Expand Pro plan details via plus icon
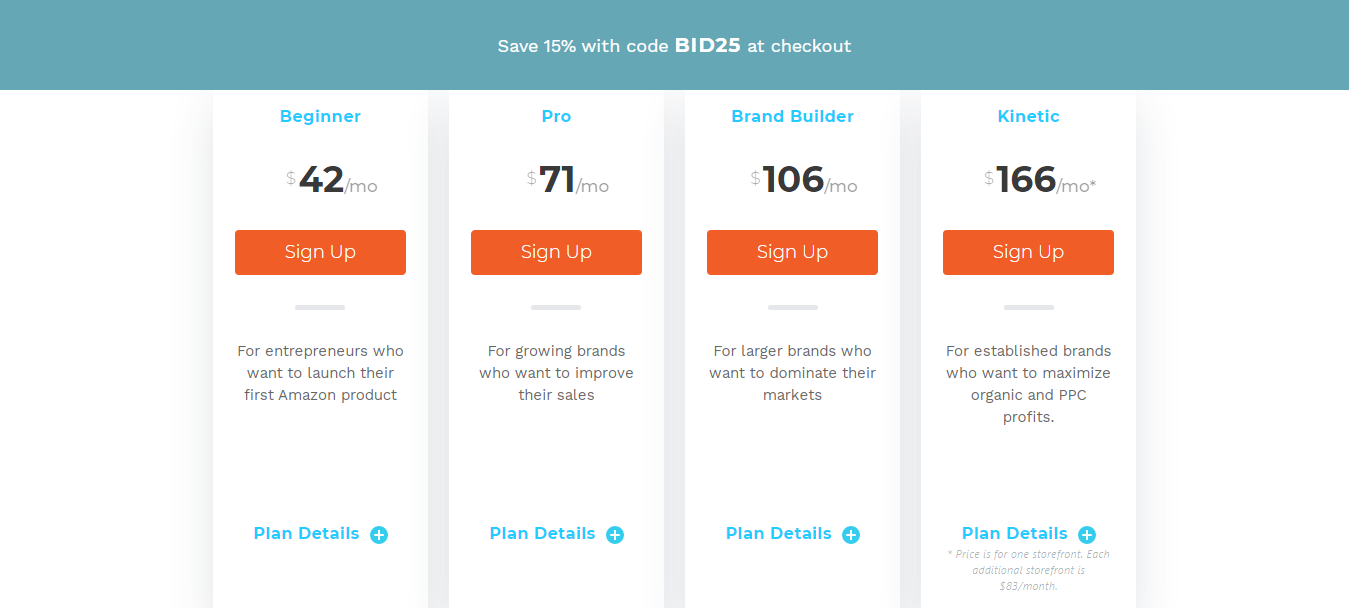This screenshot has height=608, width=1349. (614, 534)
